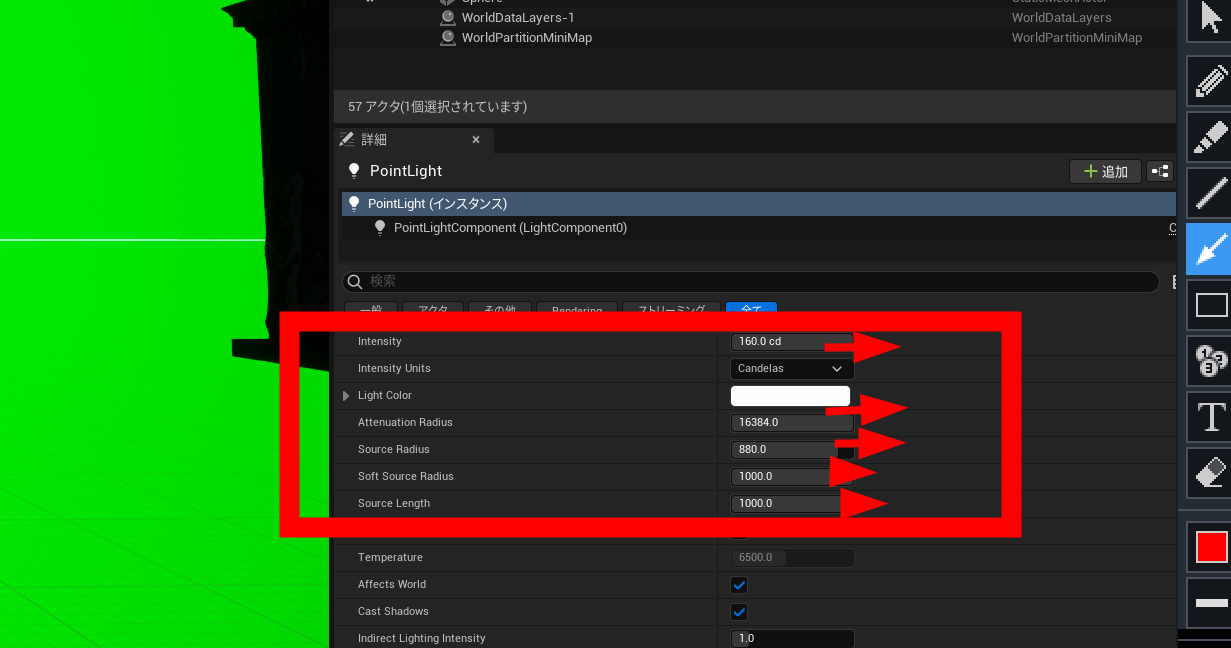Close the 詳細 details tab
This screenshot has width=1231, height=648.
click(x=476, y=140)
